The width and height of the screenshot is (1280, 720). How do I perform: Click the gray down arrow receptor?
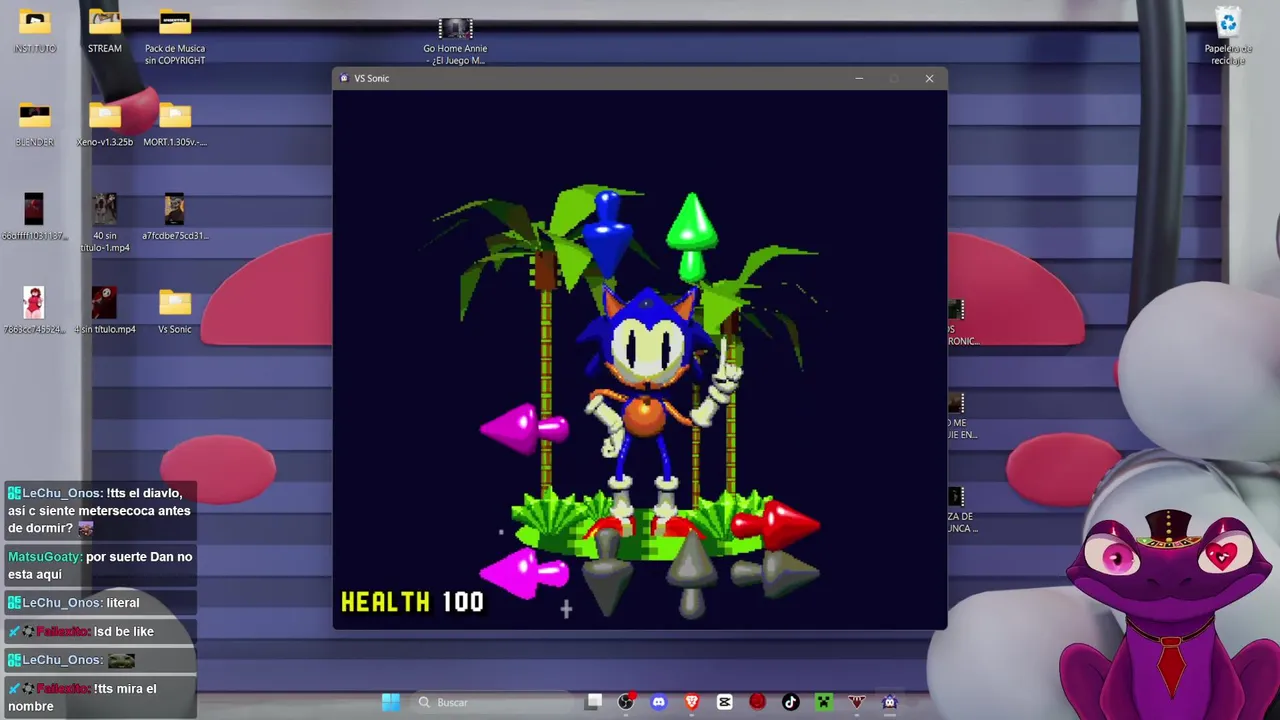pyautogui.click(x=607, y=573)
